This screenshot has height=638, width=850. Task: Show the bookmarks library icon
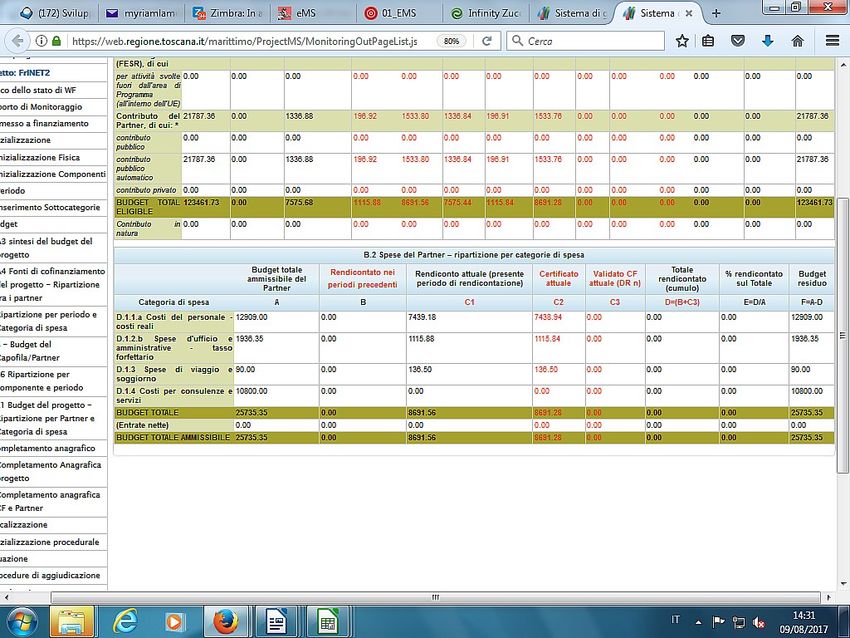[x=709, y=41]
